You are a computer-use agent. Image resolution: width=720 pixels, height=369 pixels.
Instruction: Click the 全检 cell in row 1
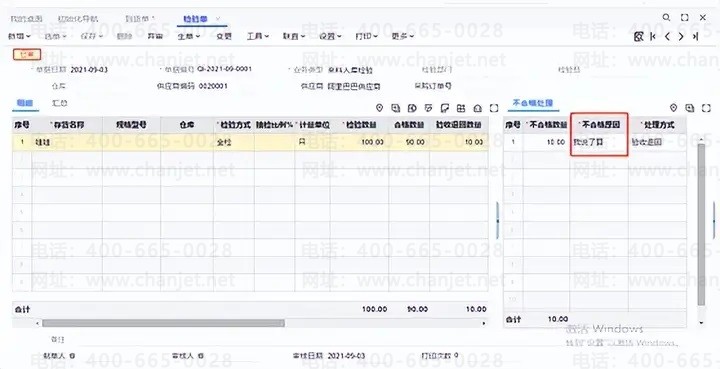pos(233,142)
